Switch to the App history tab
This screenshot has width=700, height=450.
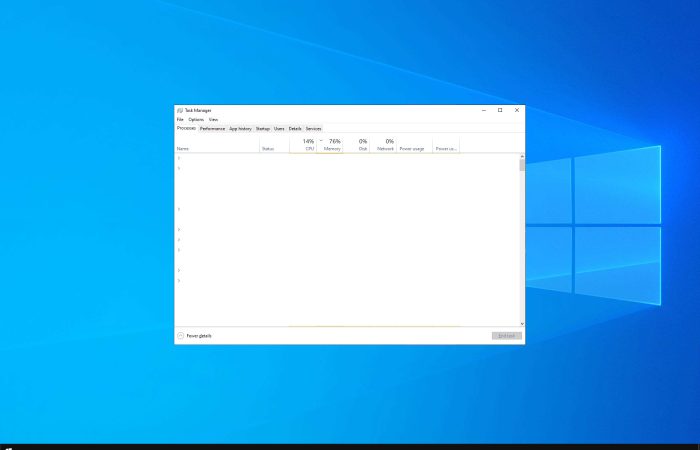click(240, 129)
